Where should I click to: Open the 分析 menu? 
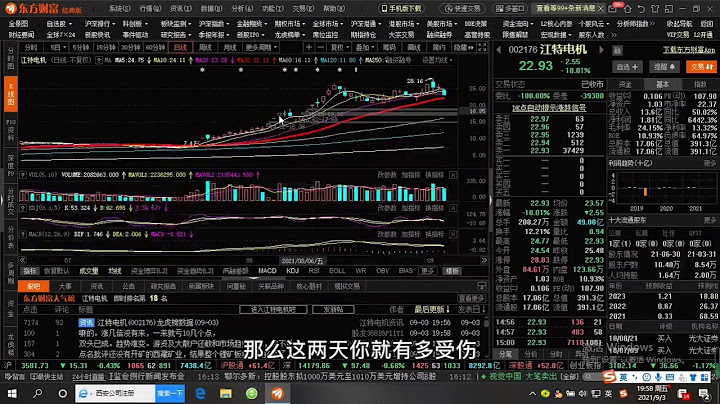(x=242, y=9)
